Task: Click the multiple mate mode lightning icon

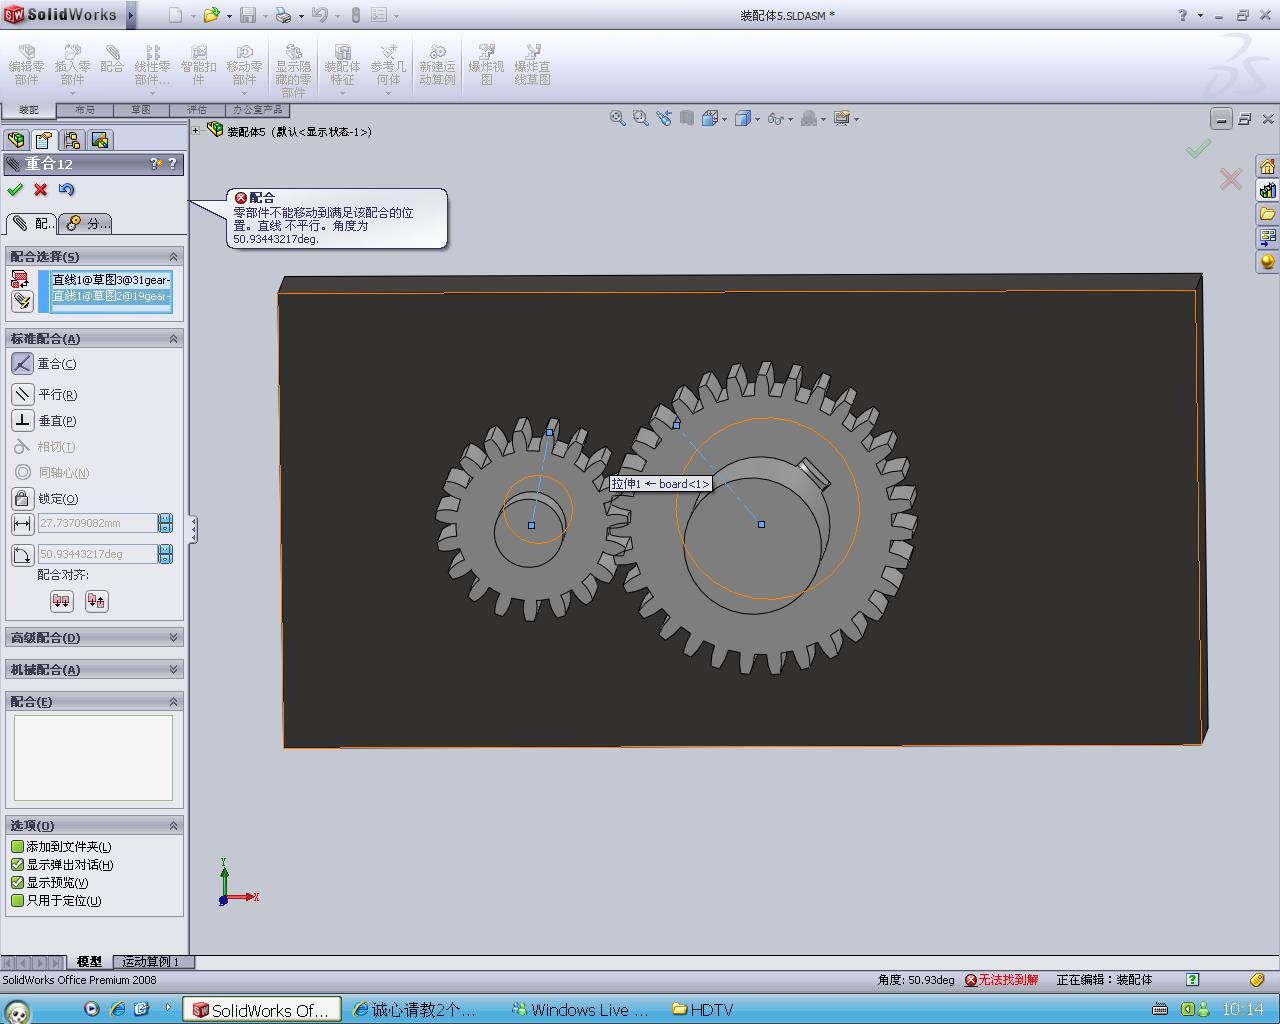Action: [20, 301]
